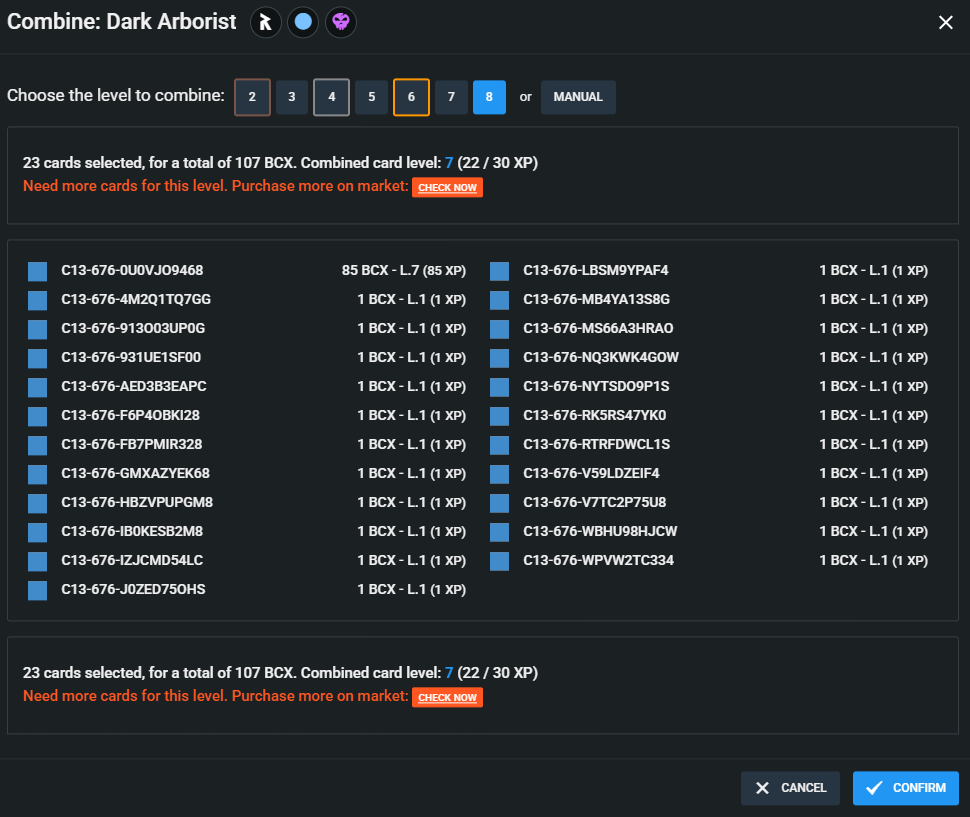Viewport: 970px width, 817px height.
Task: Toggle checkbox for C13-676-RK5RS47YK0
Action: pyautogui.click(x=500, y=416)
